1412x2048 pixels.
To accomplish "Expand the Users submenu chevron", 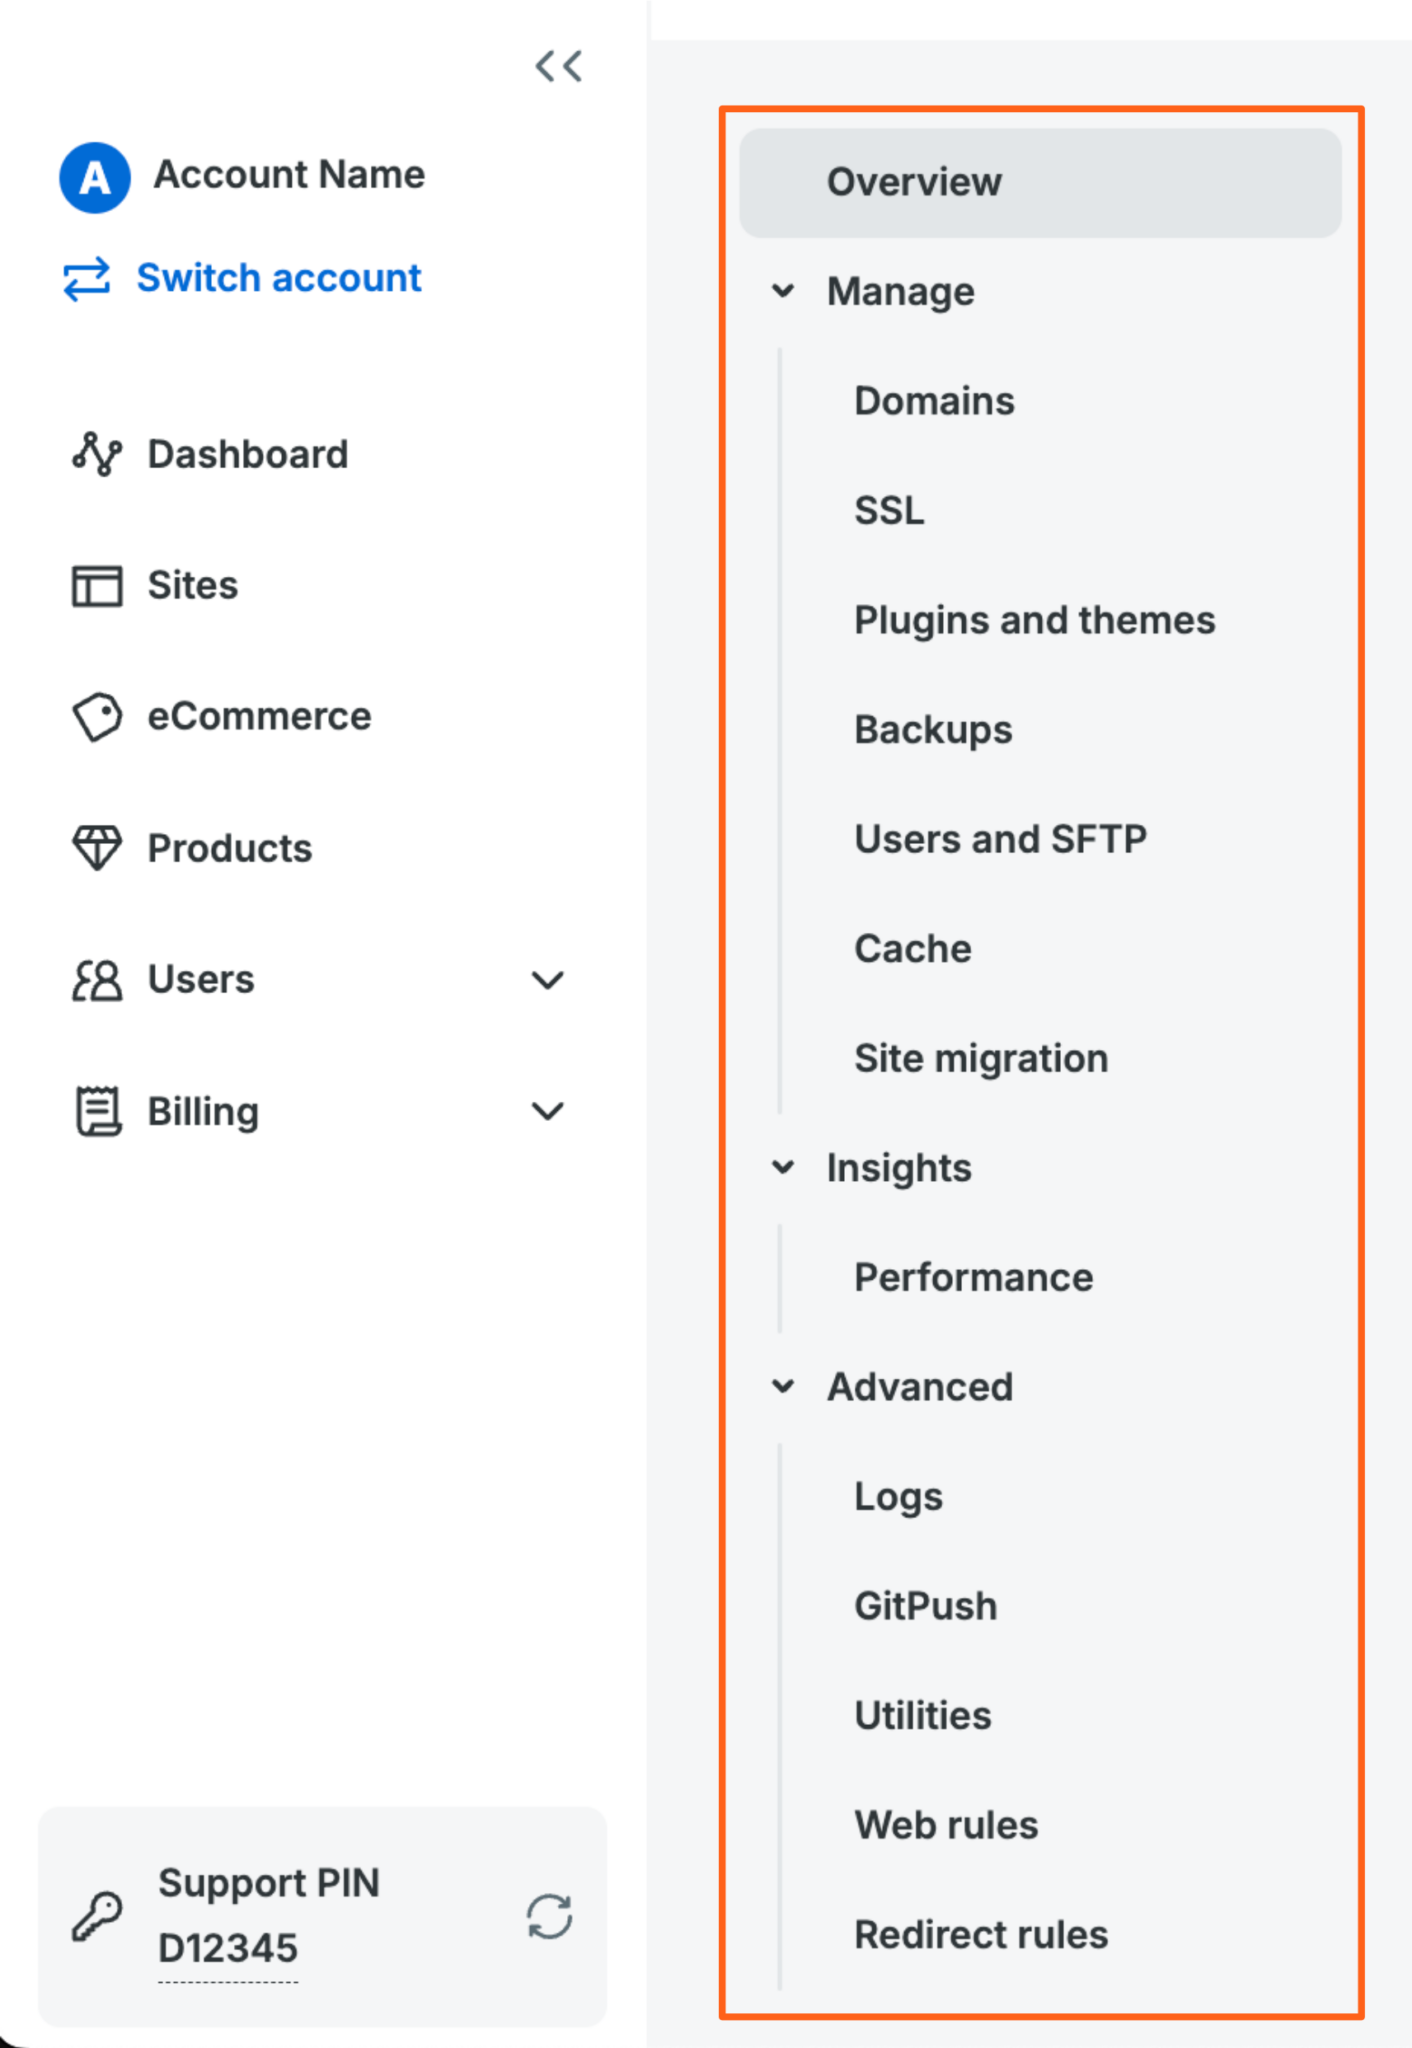I will click(x=546, y=981).
